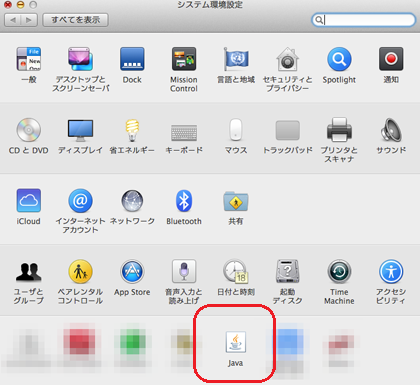Go forward with the right arrow button
The image size is (420, 385).
[x=29, y=20]
